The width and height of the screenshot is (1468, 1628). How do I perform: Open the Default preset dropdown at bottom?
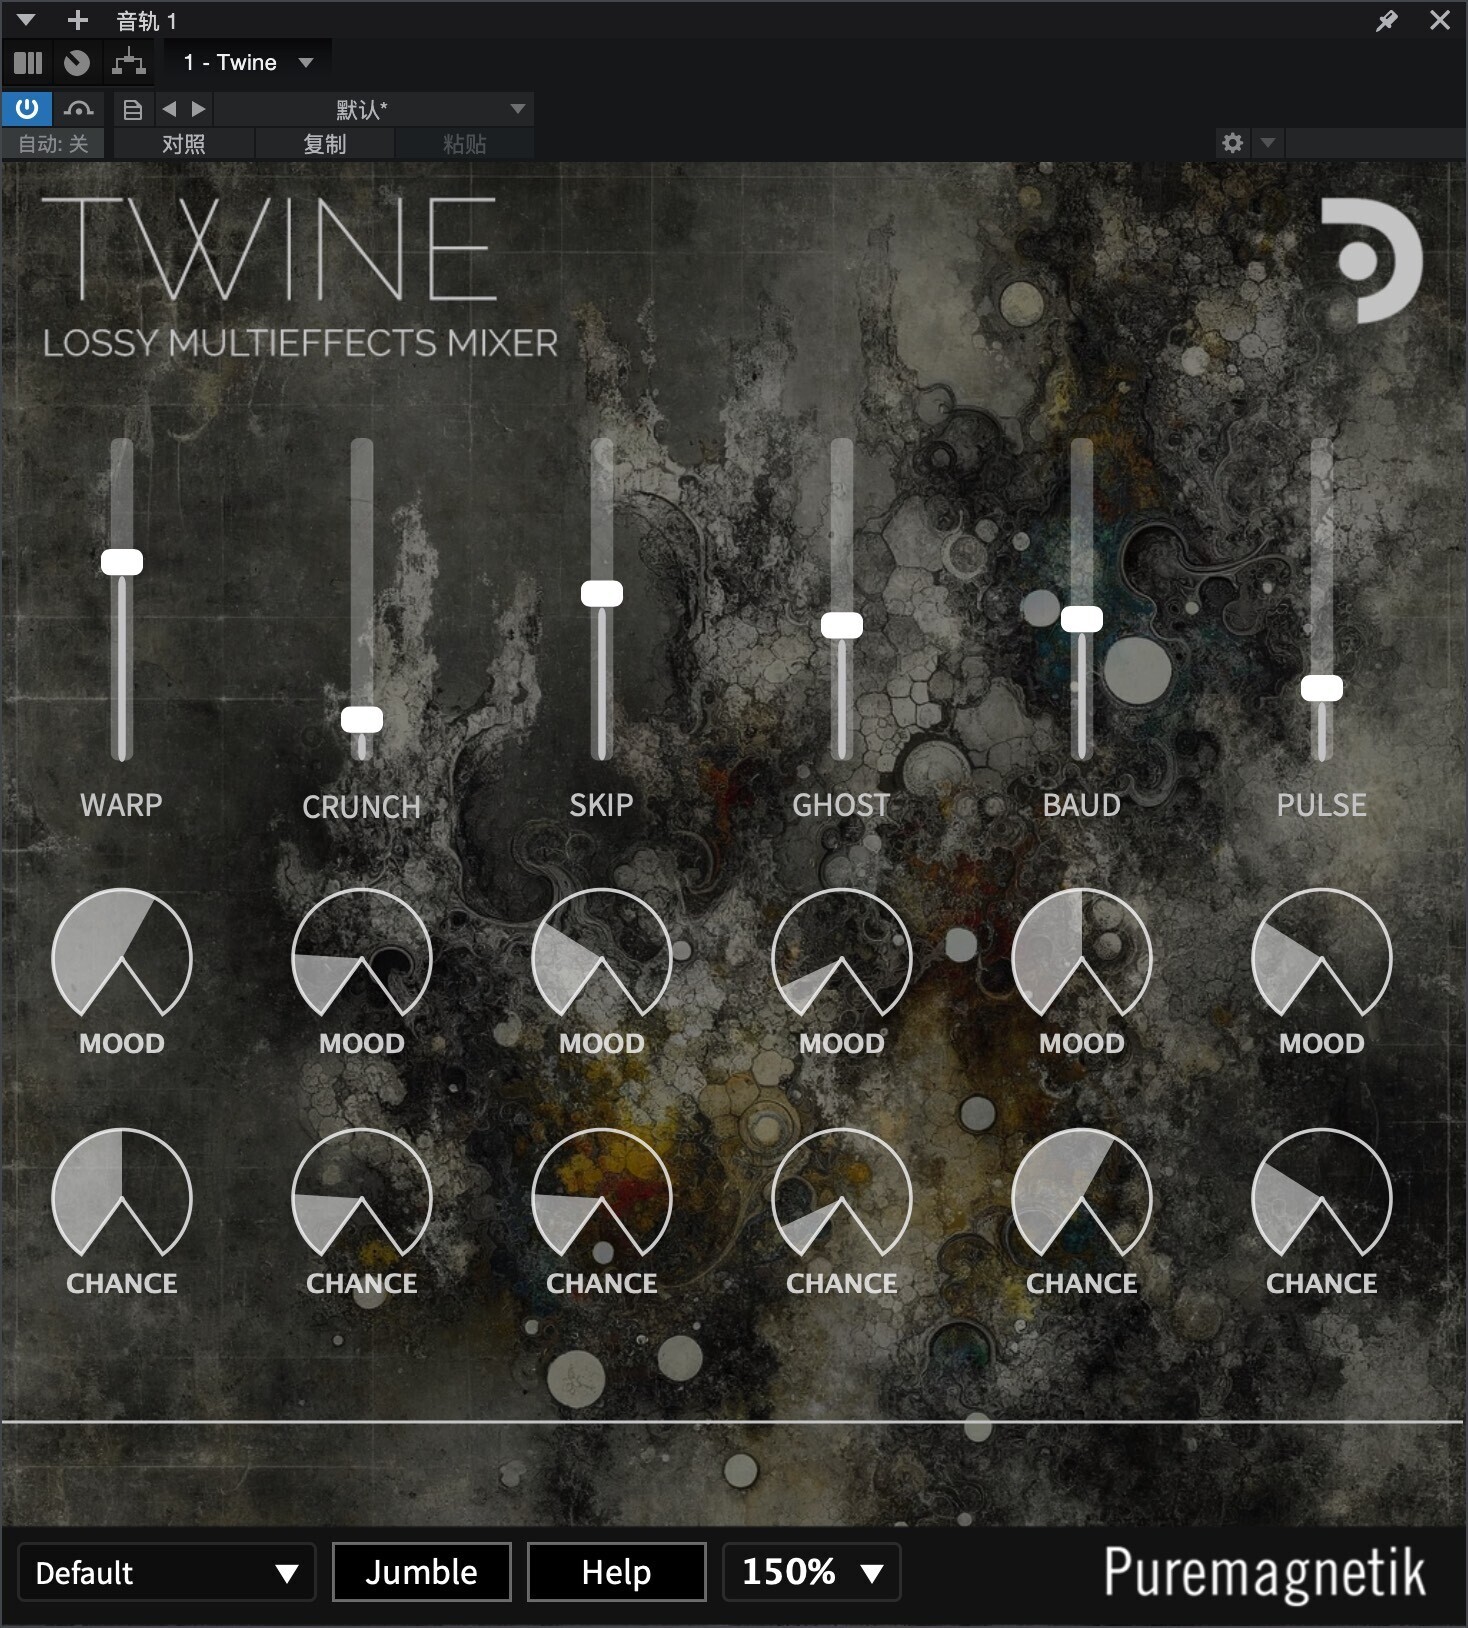[x=167, y=1572]
